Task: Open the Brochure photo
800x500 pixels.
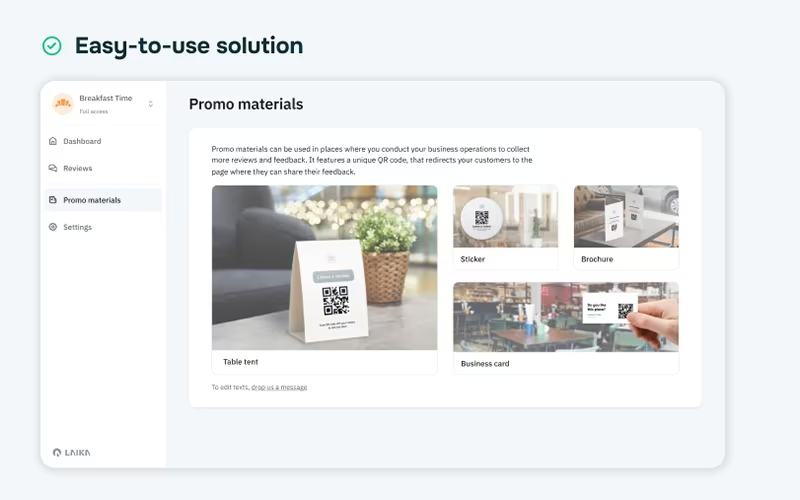Action: click(626, 216)
